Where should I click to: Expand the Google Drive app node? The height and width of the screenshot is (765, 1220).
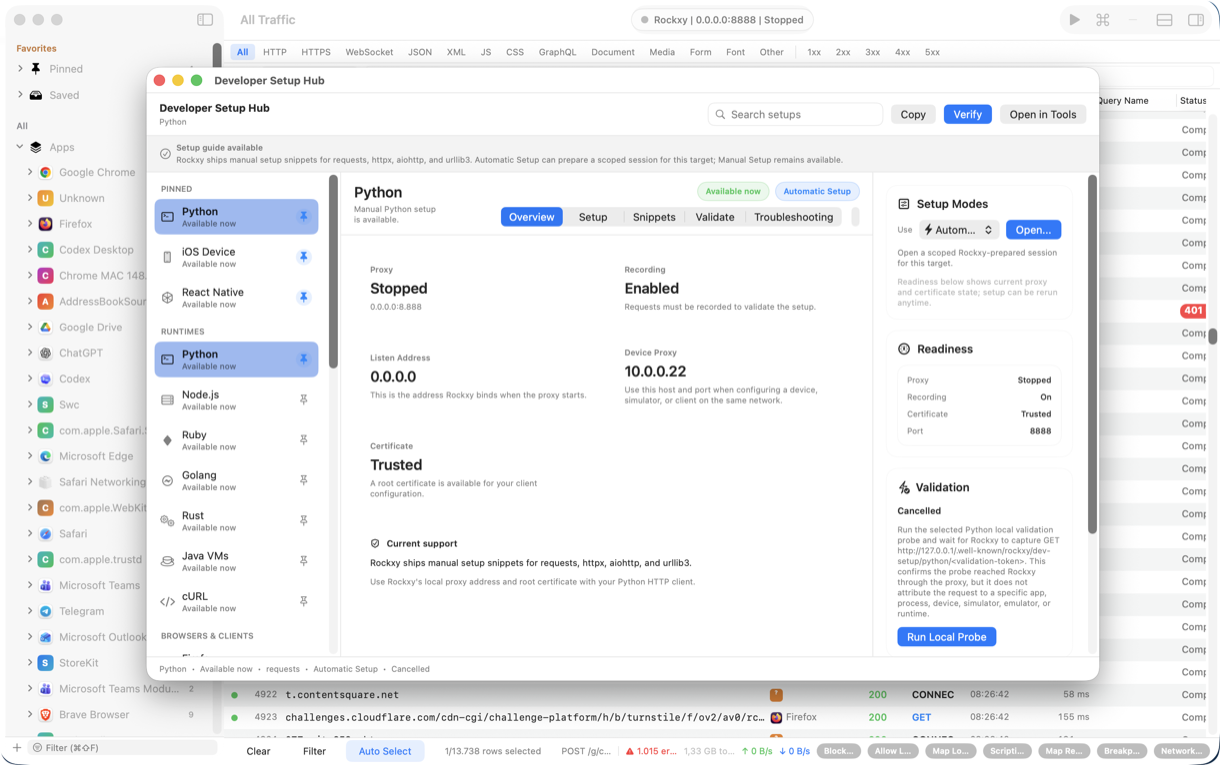tap(30, 327)
